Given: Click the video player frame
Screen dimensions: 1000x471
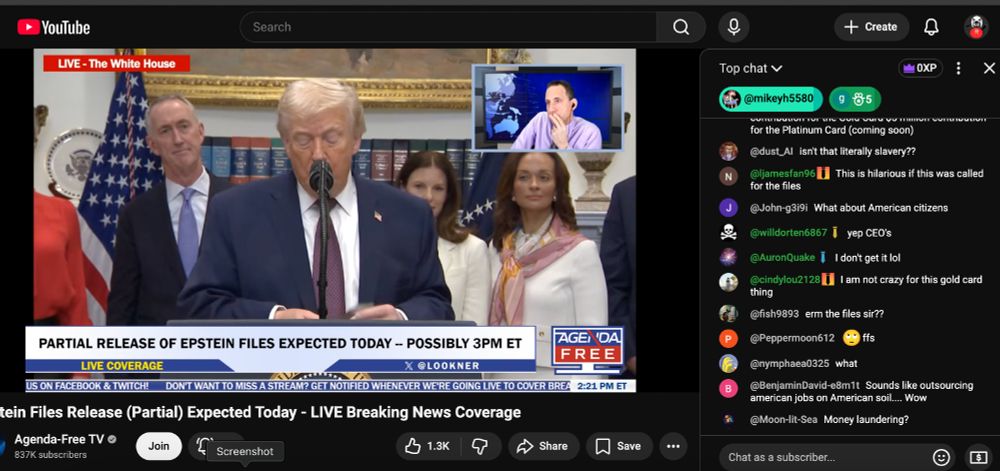Looking at the screenshot, I should [335, 221].
